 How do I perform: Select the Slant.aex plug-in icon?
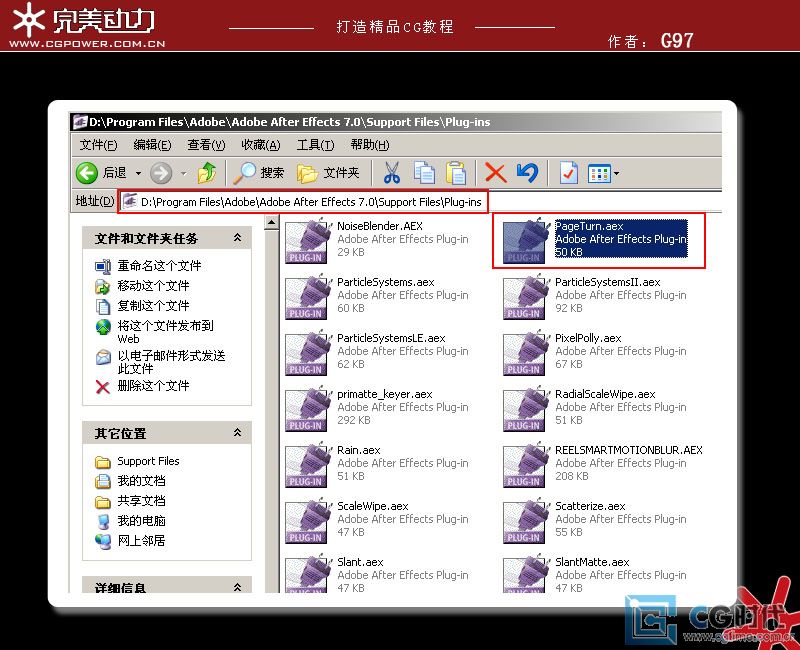(x=308, y=575)
